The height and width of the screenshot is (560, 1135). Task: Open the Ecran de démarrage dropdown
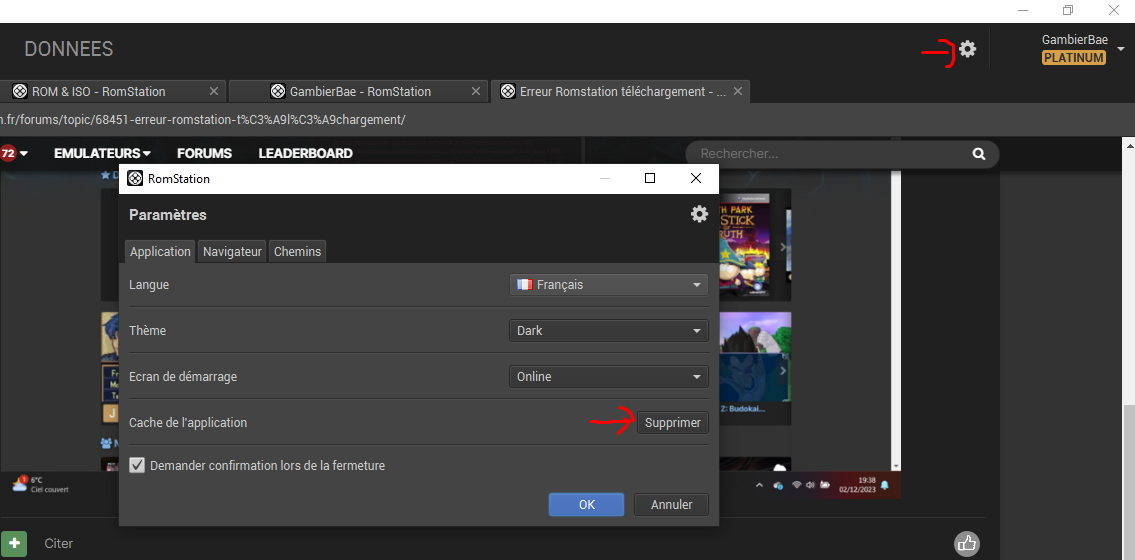pos(609,377)
